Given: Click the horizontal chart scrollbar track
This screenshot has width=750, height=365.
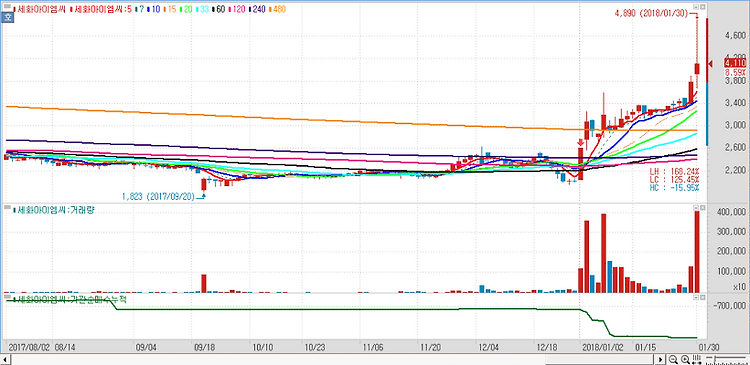Looking at the screenshot, I should (332, 359).
